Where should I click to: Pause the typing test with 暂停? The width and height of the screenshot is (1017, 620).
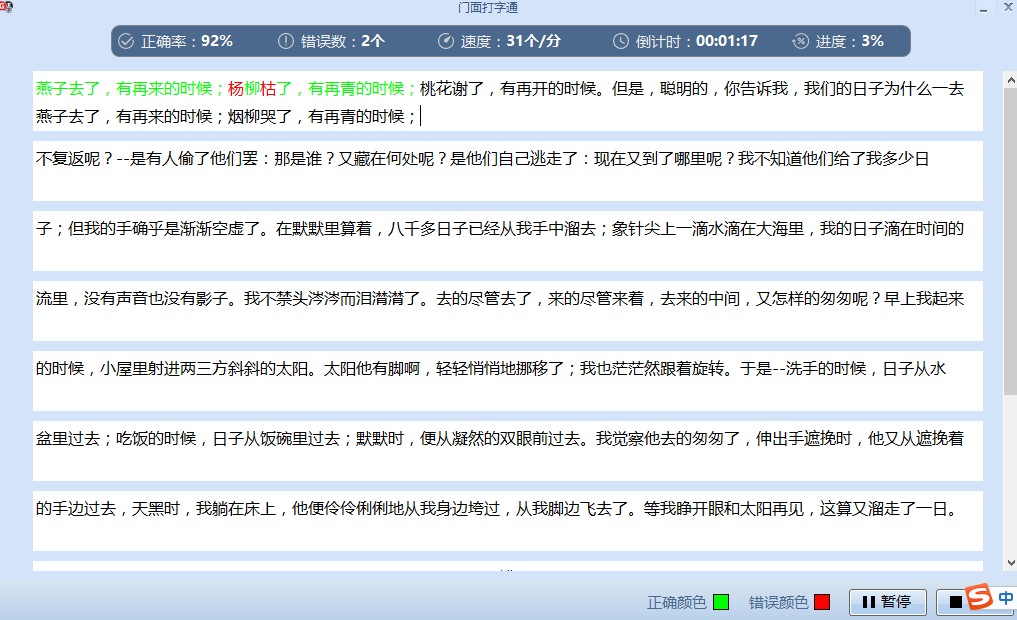click(887, 602)
